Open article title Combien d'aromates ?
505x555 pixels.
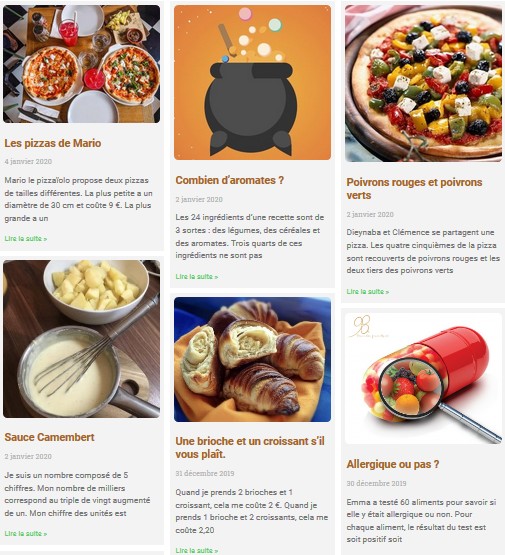pos(230,180)
